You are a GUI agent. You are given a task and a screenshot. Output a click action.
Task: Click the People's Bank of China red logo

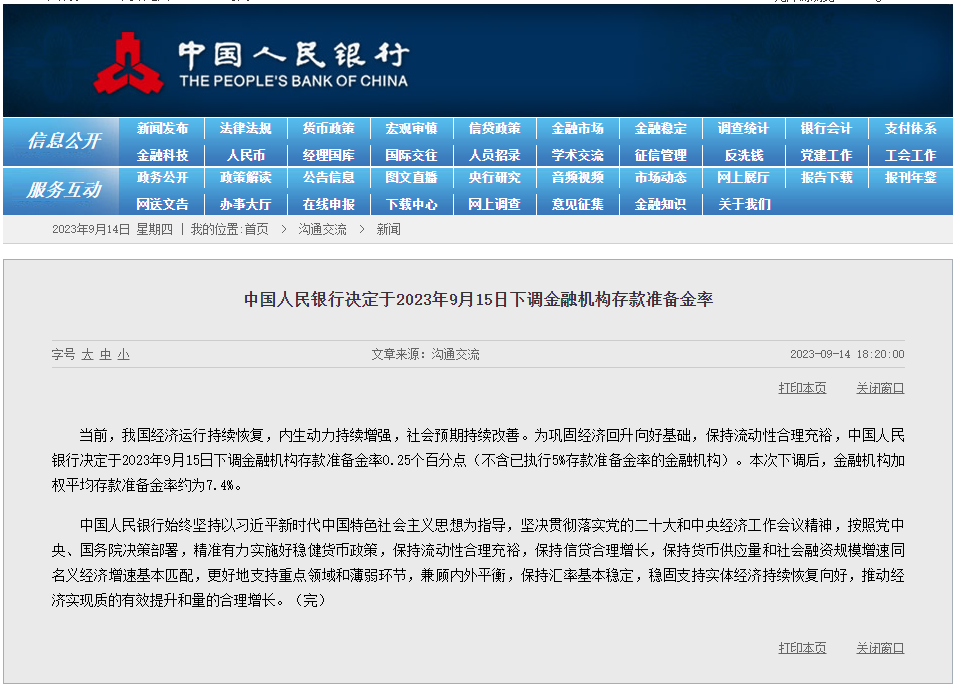click(129, 63)
